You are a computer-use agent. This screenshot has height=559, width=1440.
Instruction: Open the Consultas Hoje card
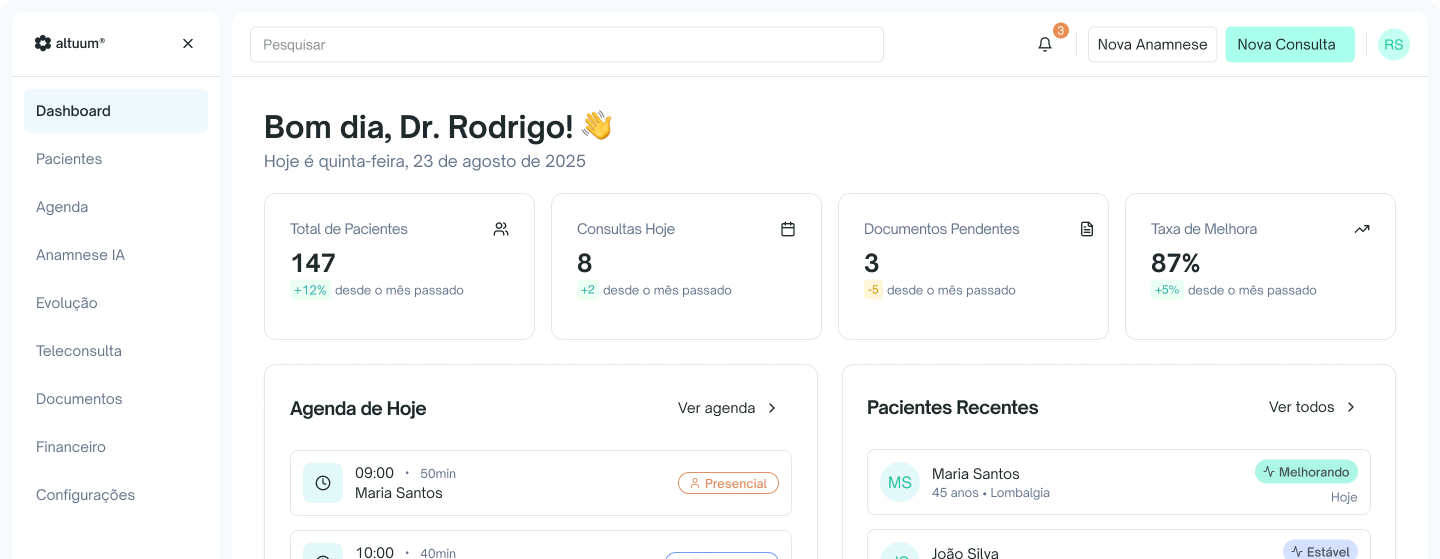[x=686, y=266]
